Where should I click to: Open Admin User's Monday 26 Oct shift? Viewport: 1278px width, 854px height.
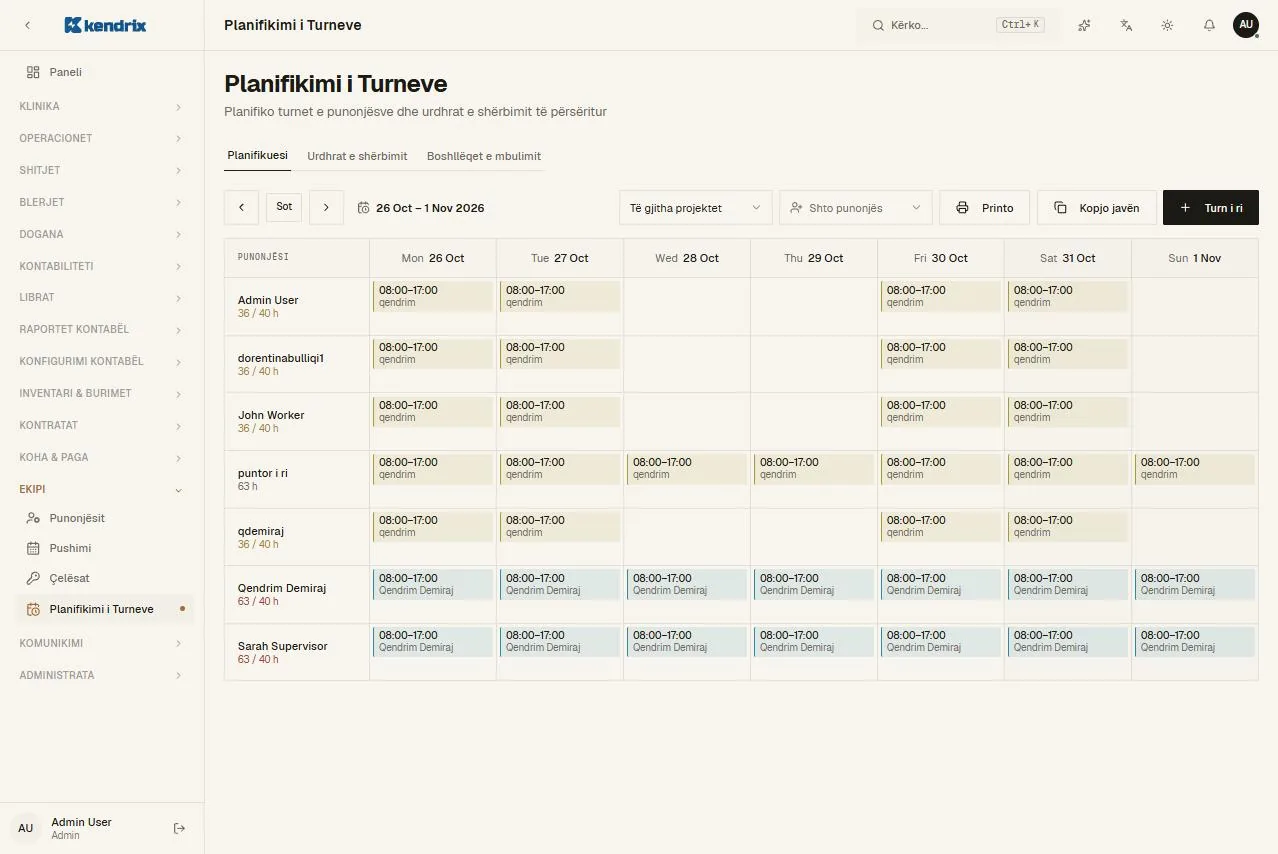pyautogui.click(x=433, y=296)
